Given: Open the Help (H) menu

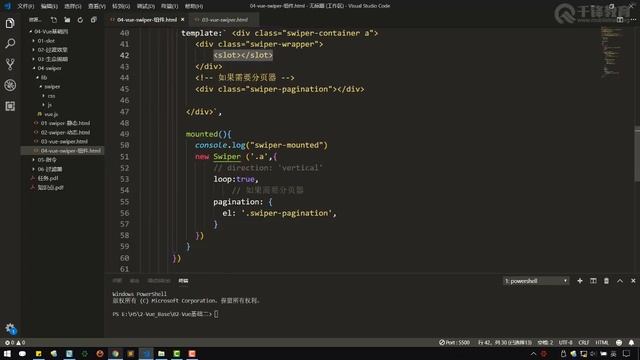Looking at the screenshot, I should 193,6.
